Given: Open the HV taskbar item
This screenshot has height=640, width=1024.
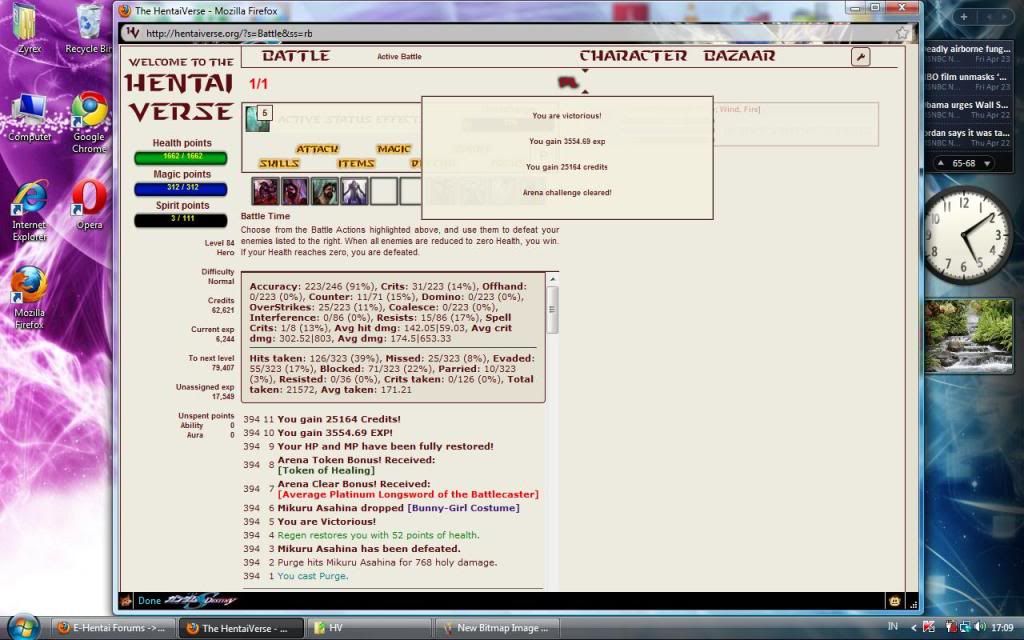Looking at the screenshot, I should pos(368,628).
